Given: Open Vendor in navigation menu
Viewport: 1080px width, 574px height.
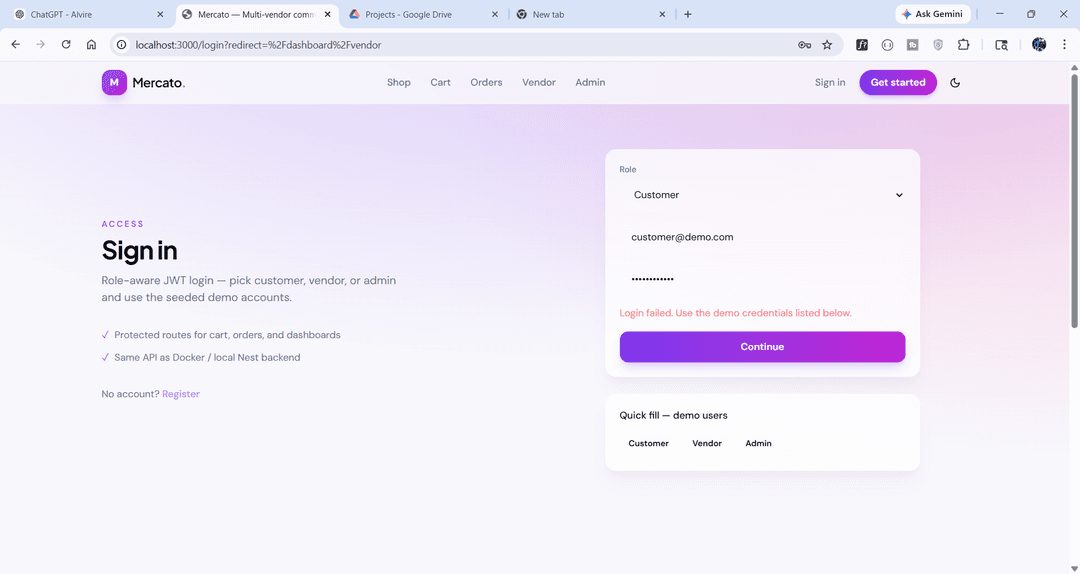Looking at the screenshot, I should pyautogui.click(x=539, y=83).
